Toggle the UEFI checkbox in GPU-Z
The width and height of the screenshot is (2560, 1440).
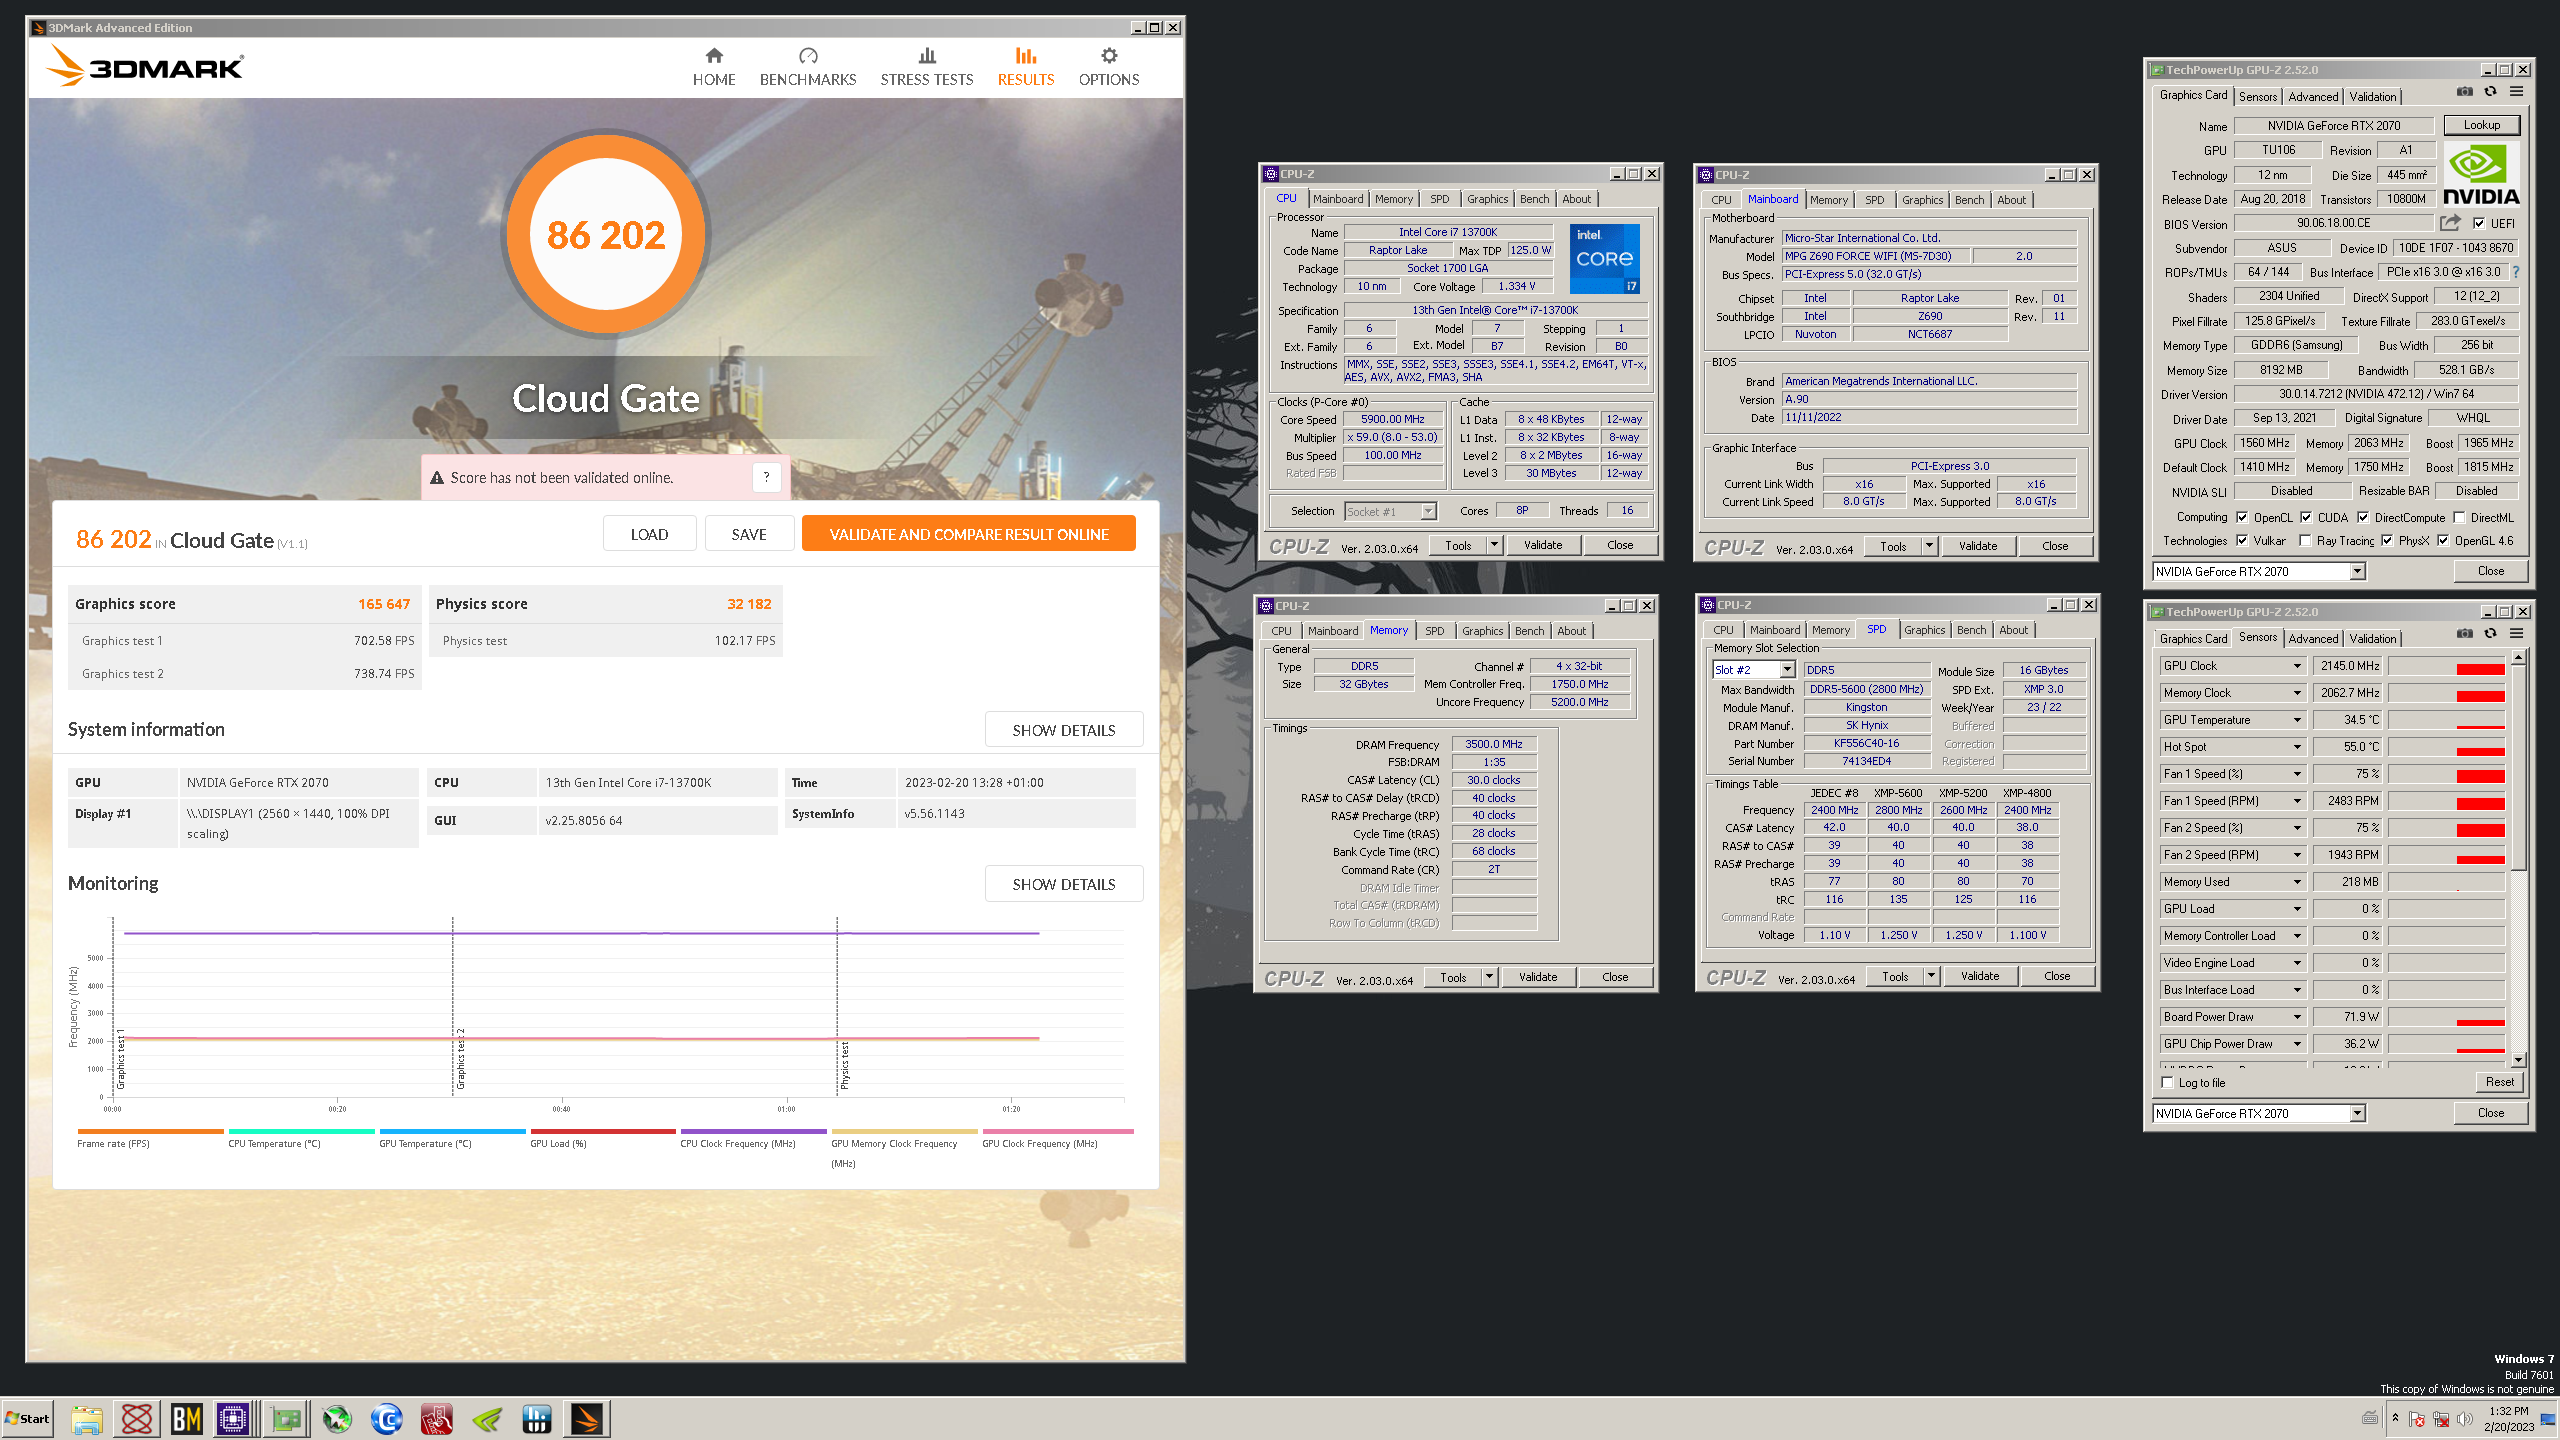pyautogui.click(x=2479, y=223)
